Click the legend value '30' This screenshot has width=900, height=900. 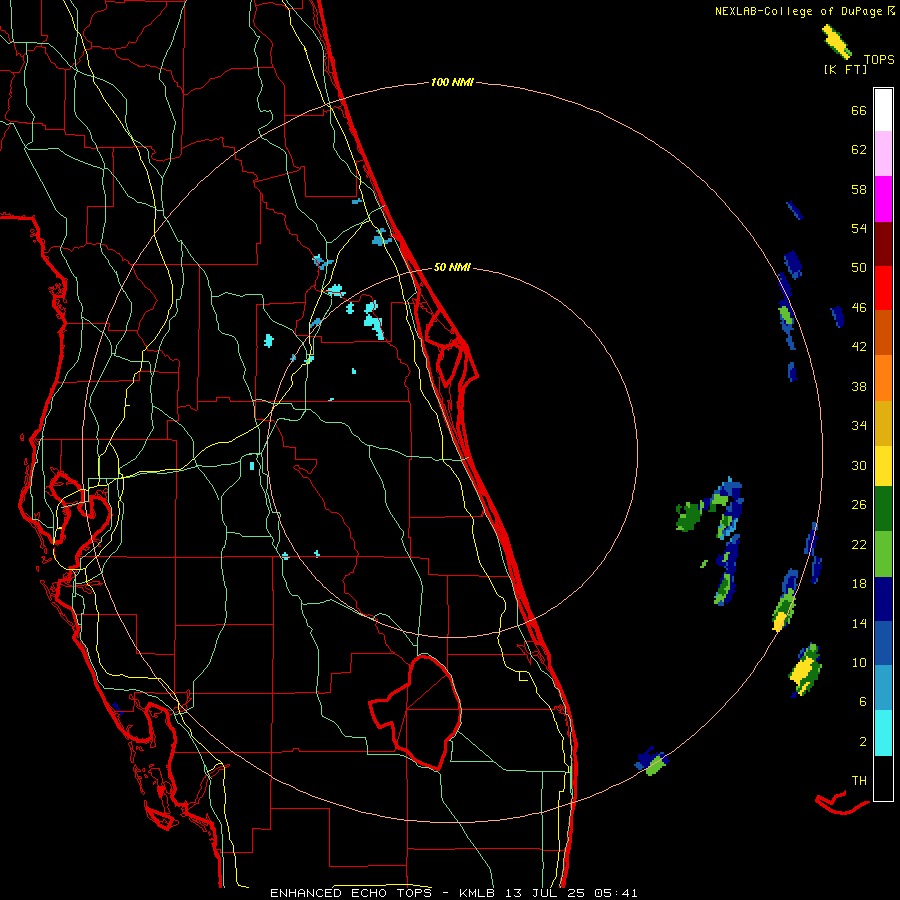tap(859, 465)
